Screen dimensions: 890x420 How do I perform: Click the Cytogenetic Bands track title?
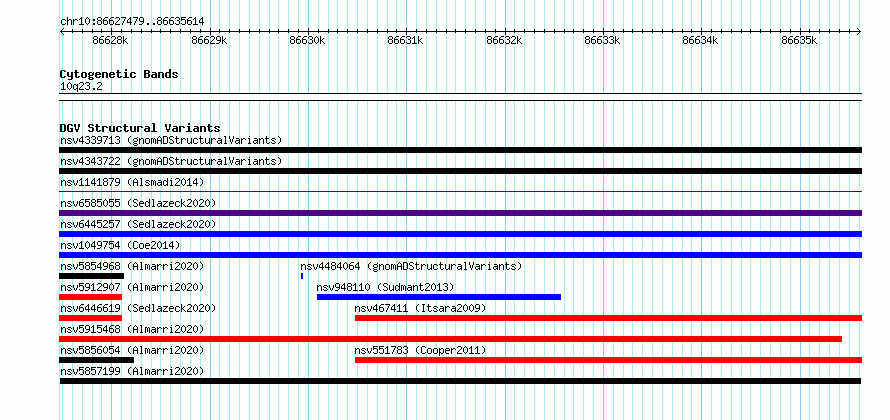pos(119,74)
